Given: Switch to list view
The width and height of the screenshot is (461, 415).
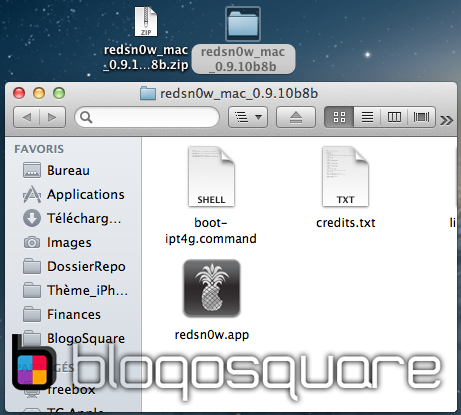Looking at the screenshot, I should (367, 117).
